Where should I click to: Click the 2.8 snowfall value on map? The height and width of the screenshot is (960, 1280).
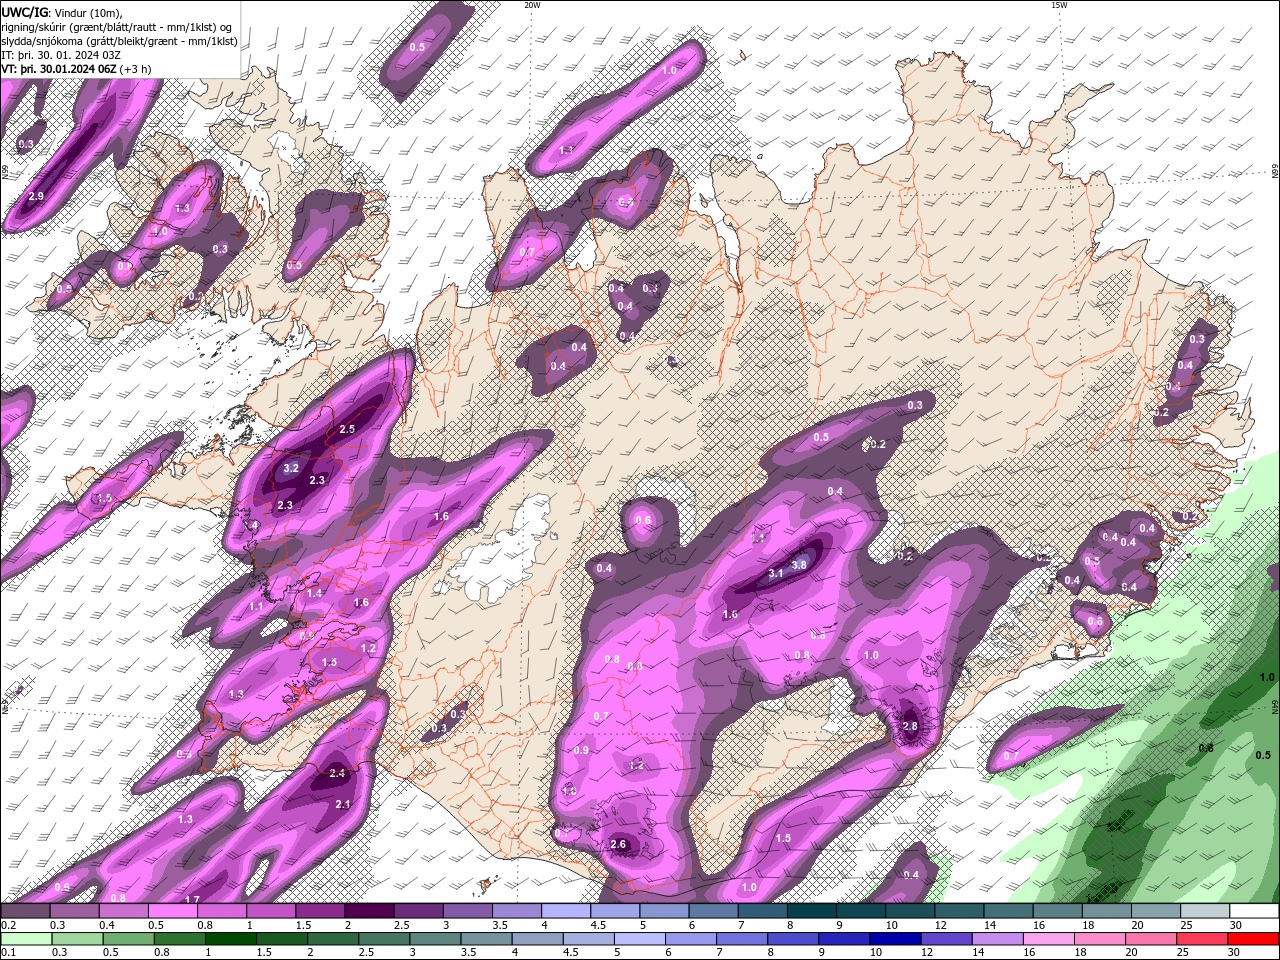point(910,726)
